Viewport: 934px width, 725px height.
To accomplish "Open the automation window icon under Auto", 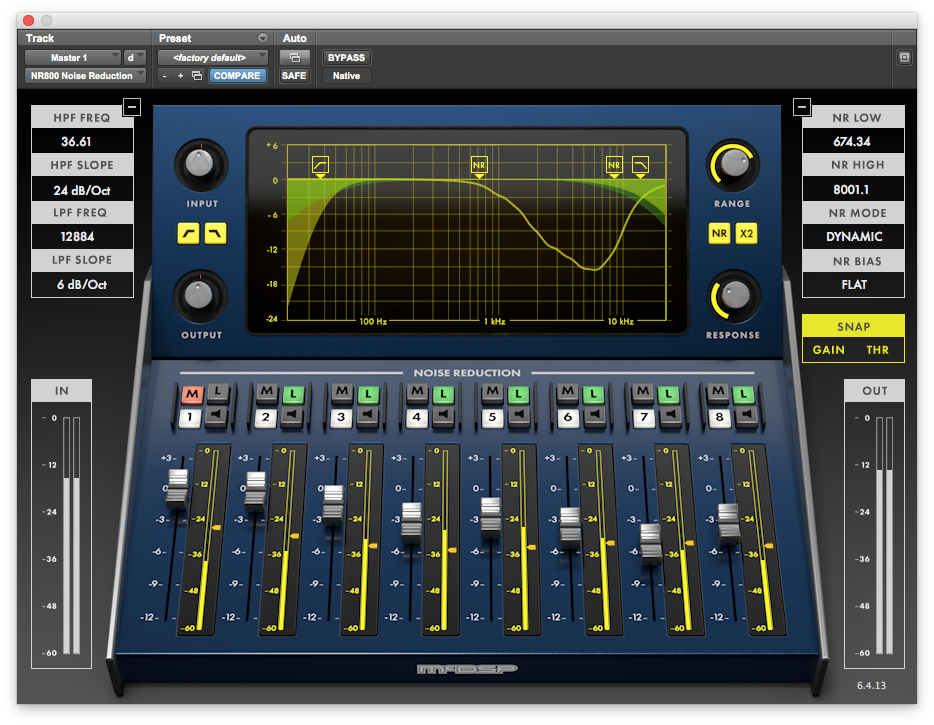I will point(294,58).
